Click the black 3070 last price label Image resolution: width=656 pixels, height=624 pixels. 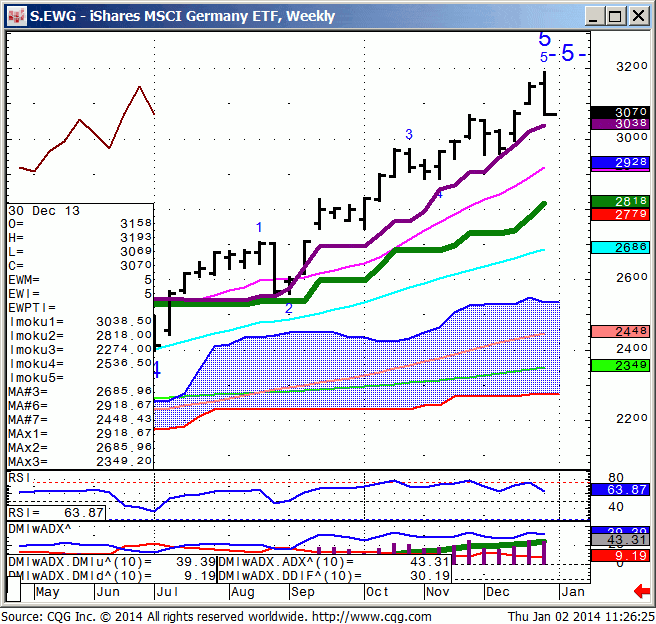(x=620, y=112)
